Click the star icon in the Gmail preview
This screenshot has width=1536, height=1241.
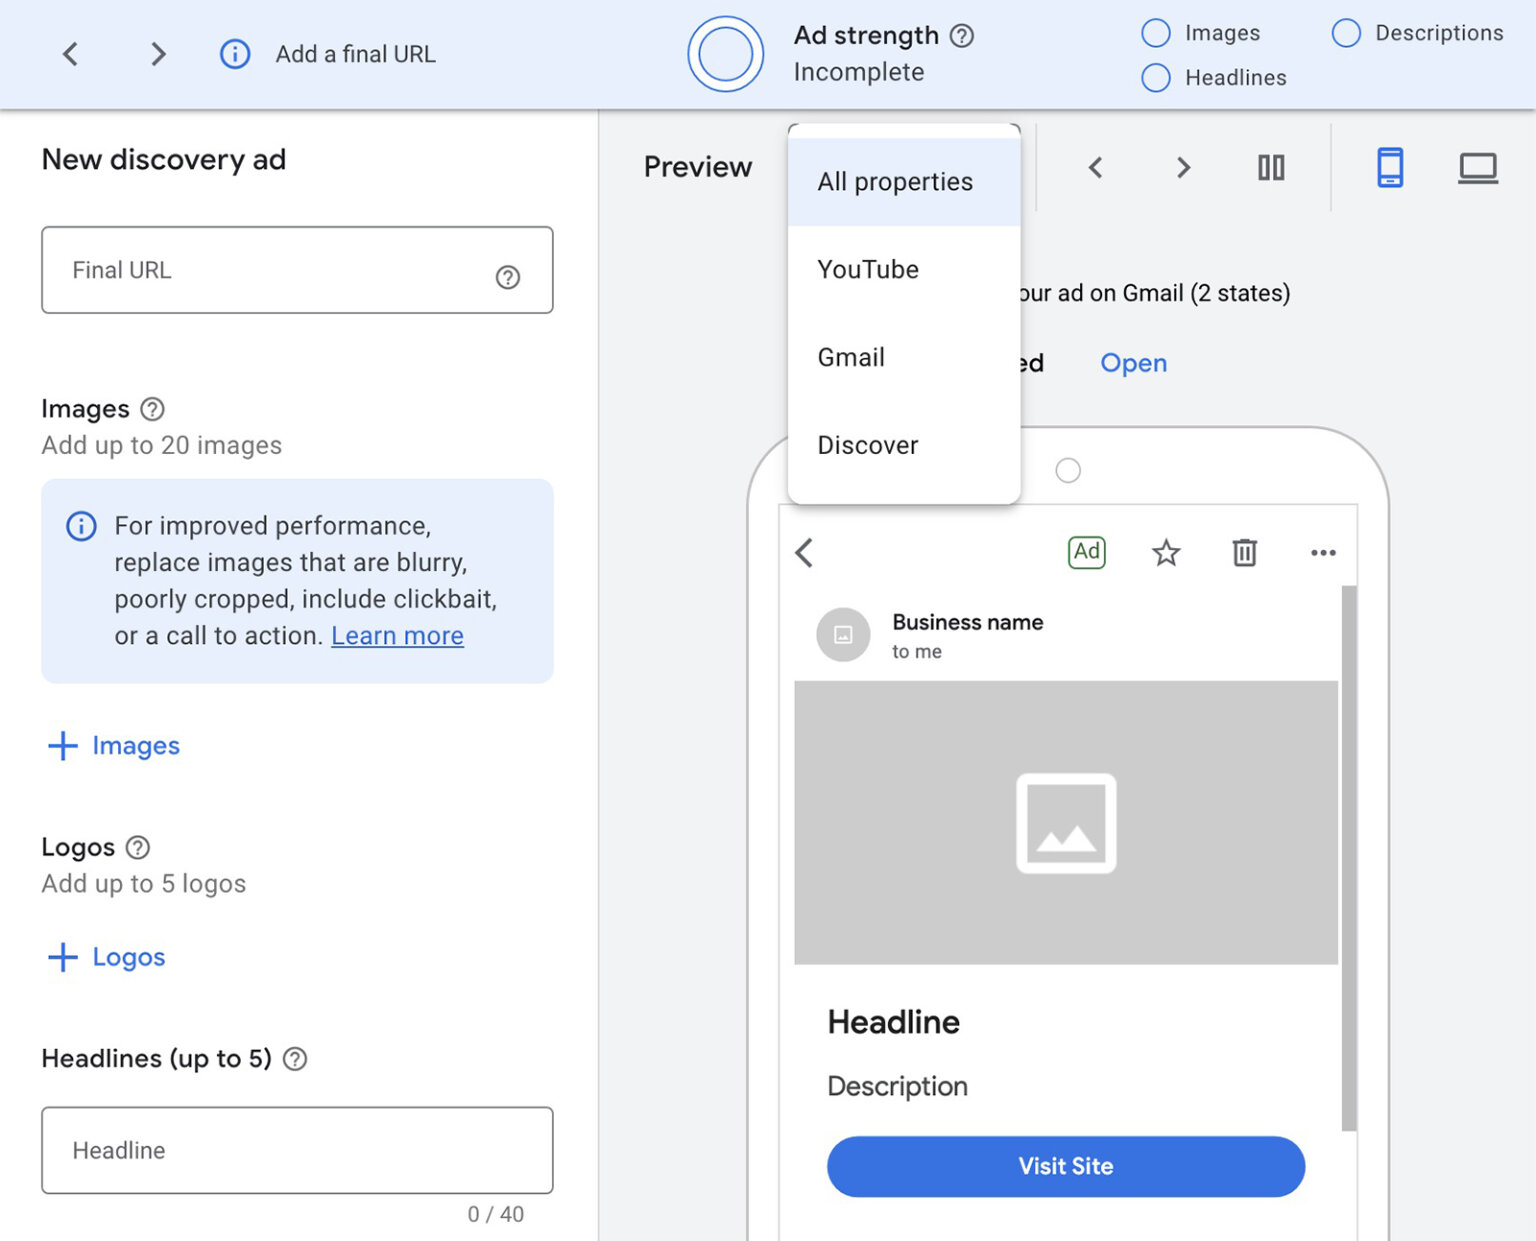[1166, 553]
